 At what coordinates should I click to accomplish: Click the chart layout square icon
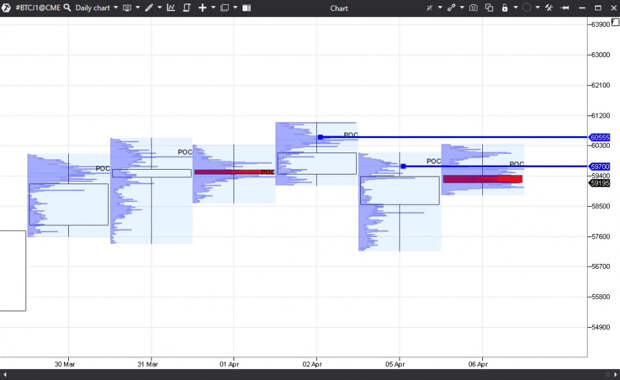(x=224, y=8)
